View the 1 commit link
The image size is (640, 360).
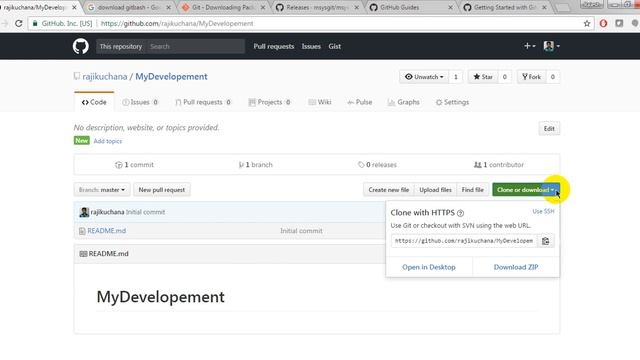(x=134, y=165)
